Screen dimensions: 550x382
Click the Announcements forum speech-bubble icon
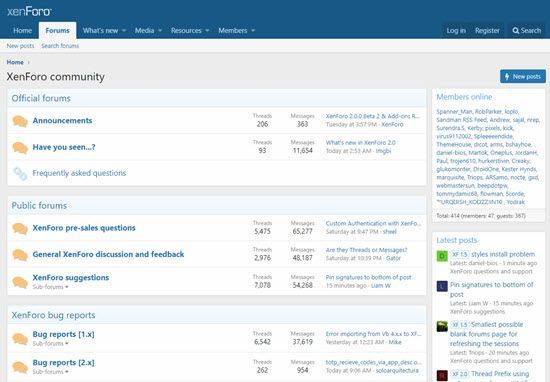pyautogui.click(x=20, y=121)
